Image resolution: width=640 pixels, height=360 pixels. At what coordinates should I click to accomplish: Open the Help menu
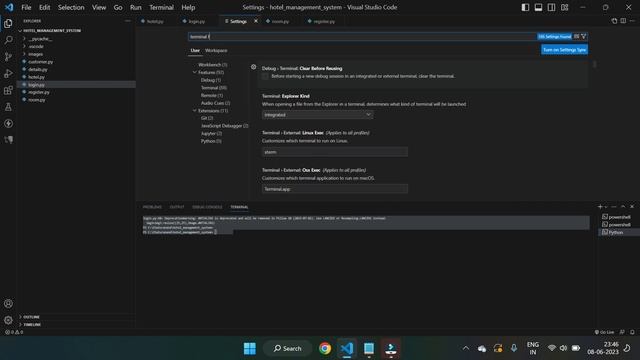pos(188,7)
